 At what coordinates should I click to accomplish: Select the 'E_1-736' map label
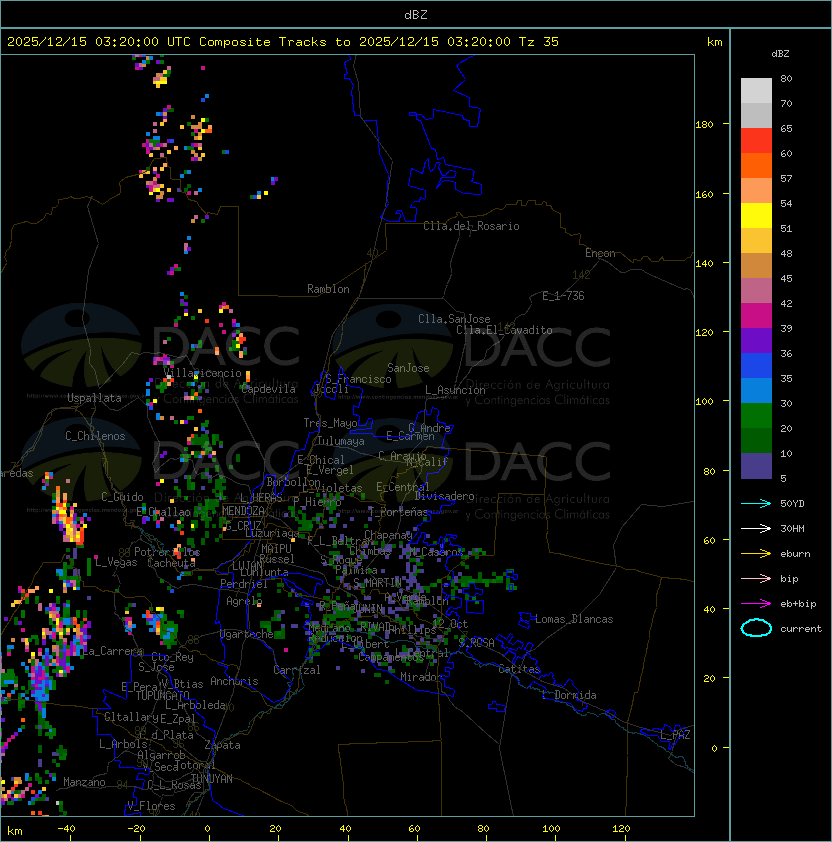pos(563,296)
